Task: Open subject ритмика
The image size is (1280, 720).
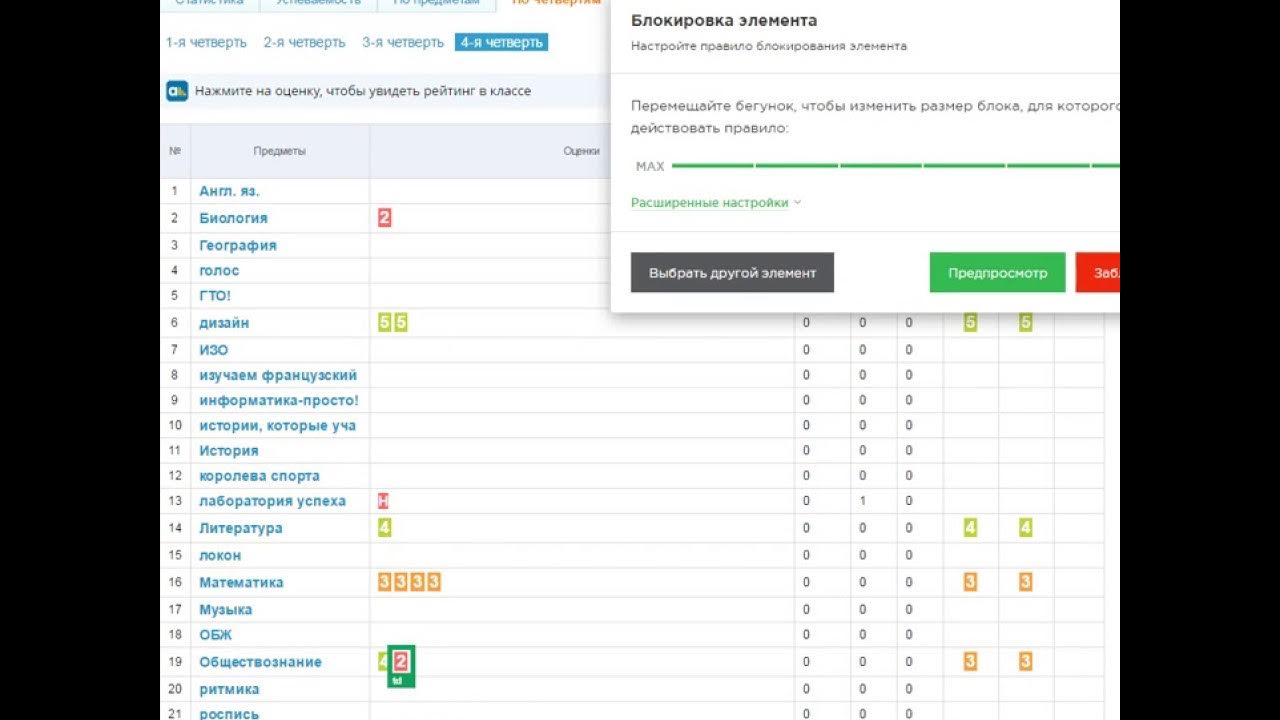Action: (x=229, y=689)
